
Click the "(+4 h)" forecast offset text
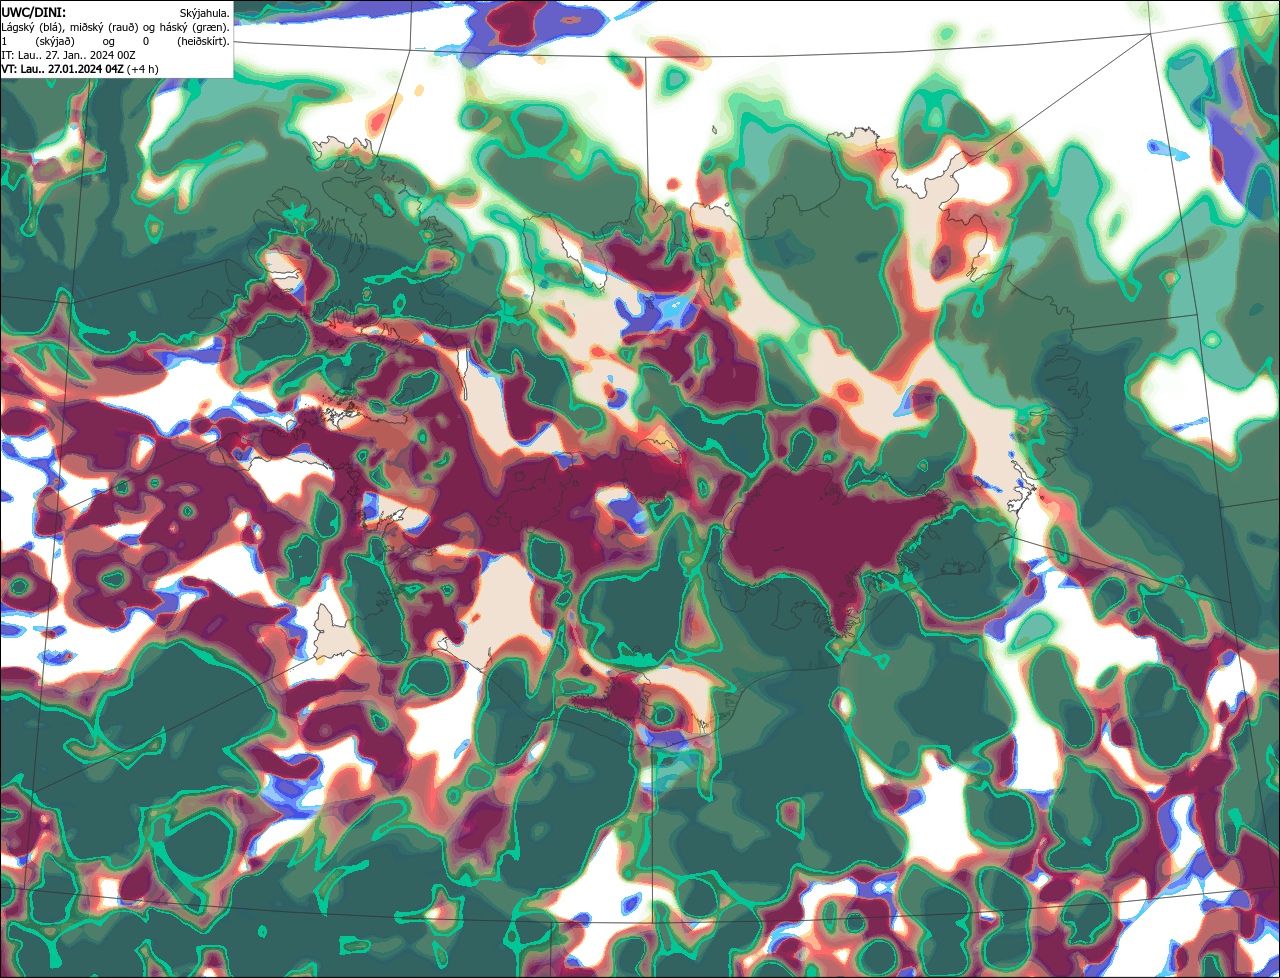pos(143,70)
